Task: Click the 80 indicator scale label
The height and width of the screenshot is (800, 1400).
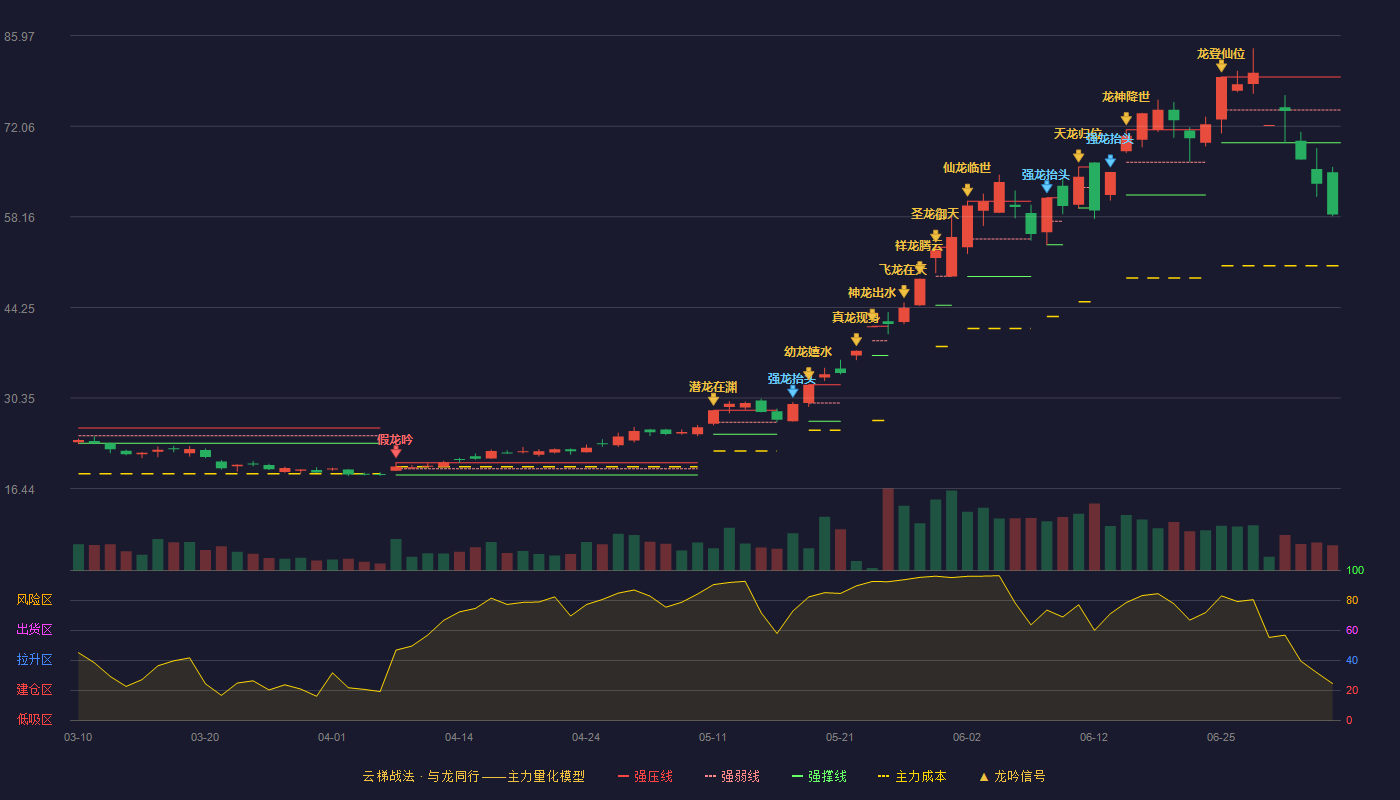Action: coord(1352,600)
